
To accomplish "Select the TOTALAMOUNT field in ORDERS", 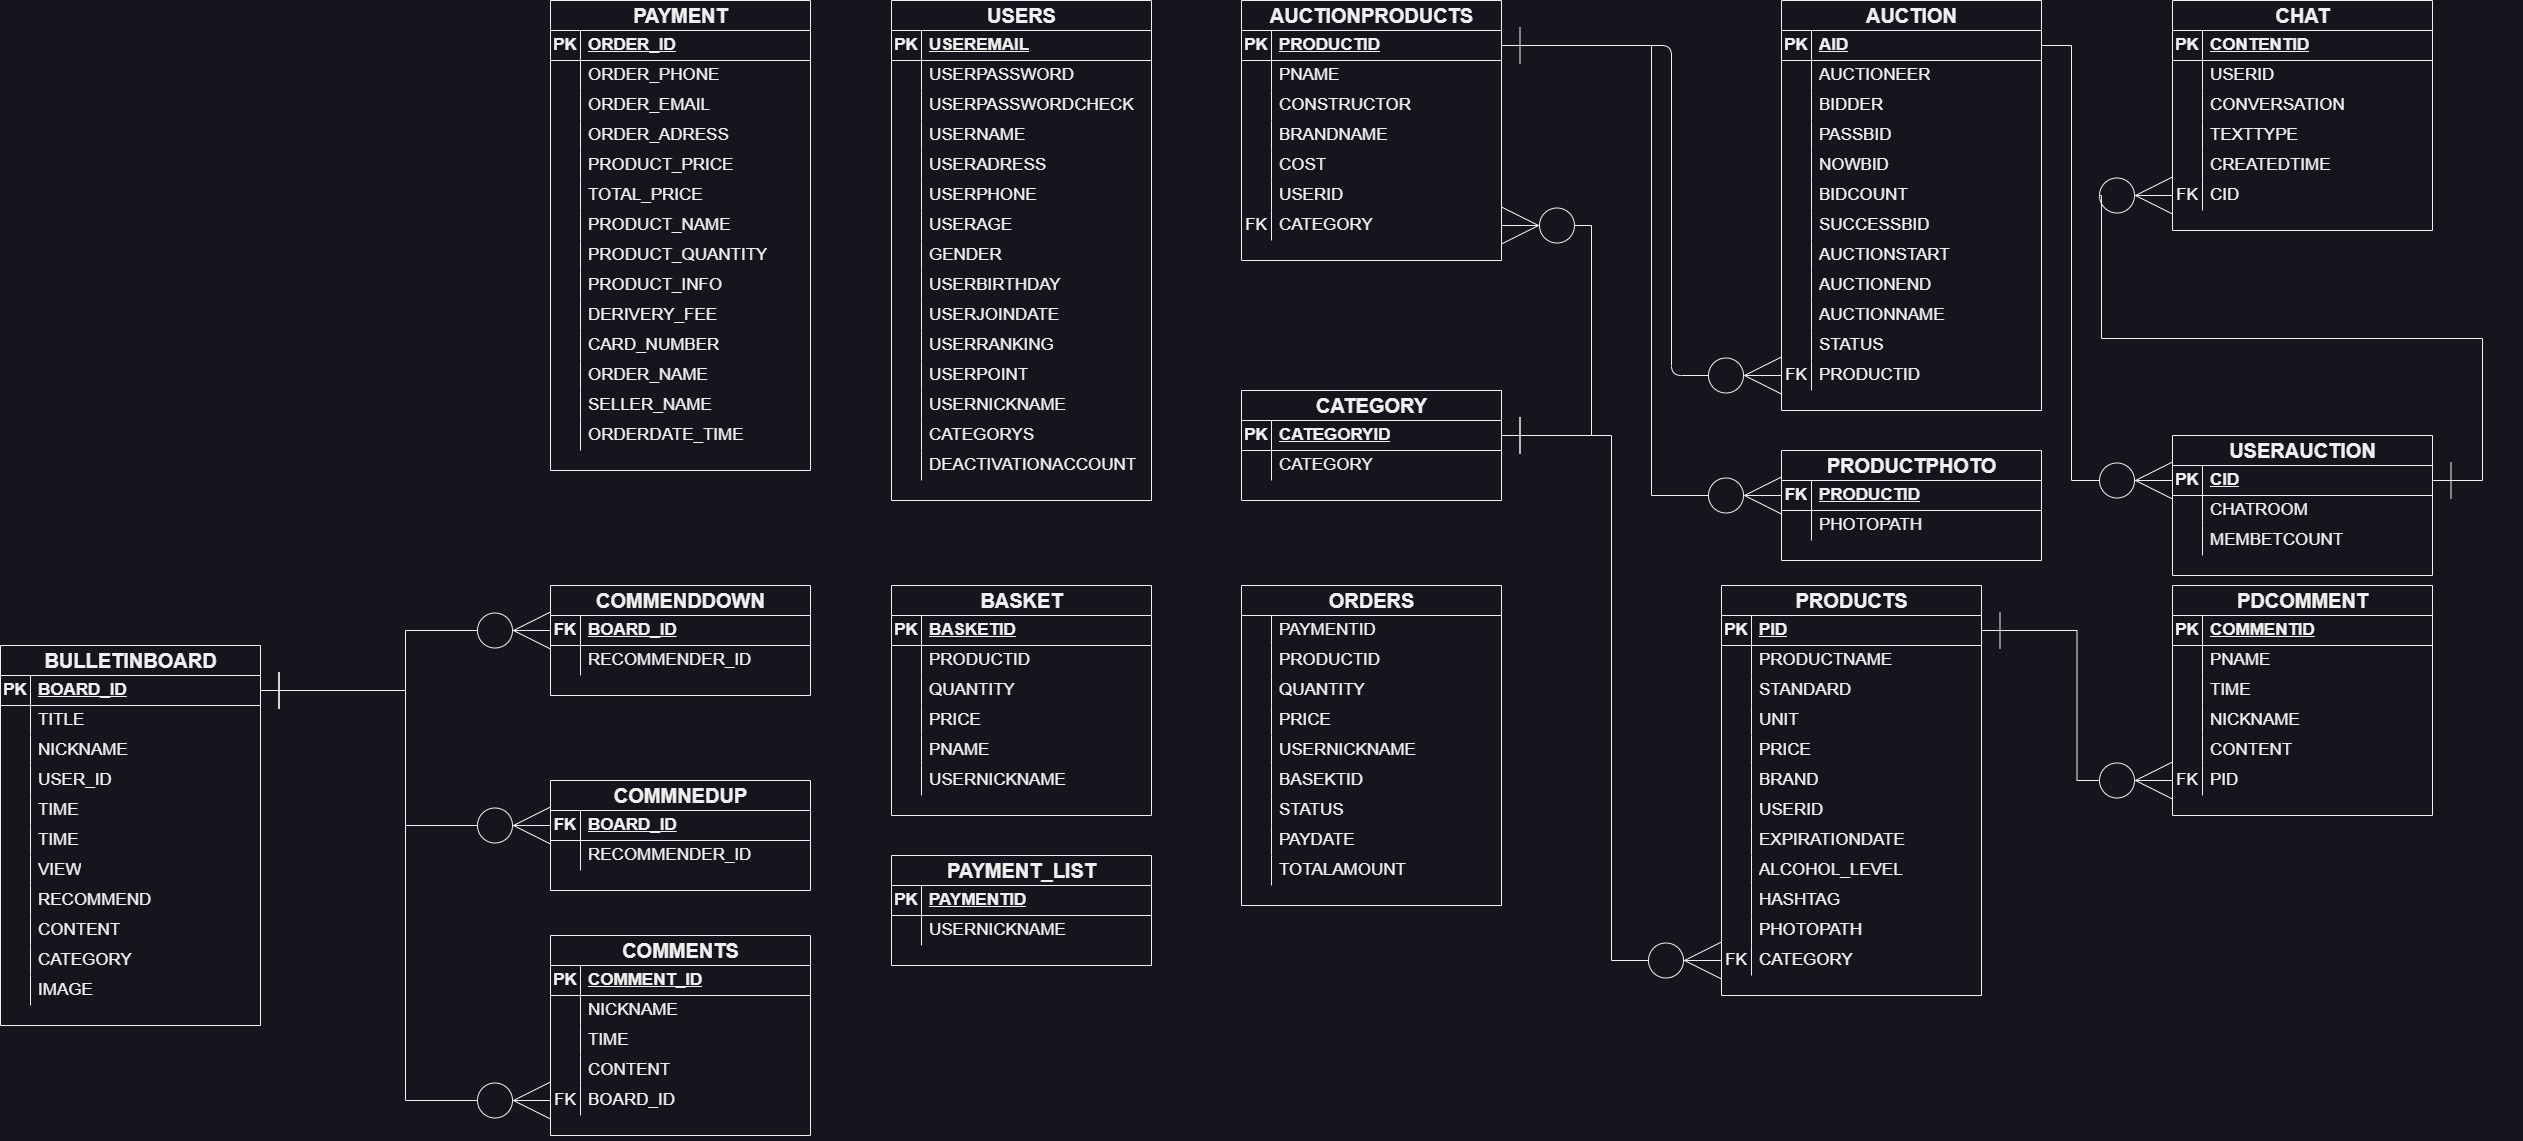I will 1341,869.
